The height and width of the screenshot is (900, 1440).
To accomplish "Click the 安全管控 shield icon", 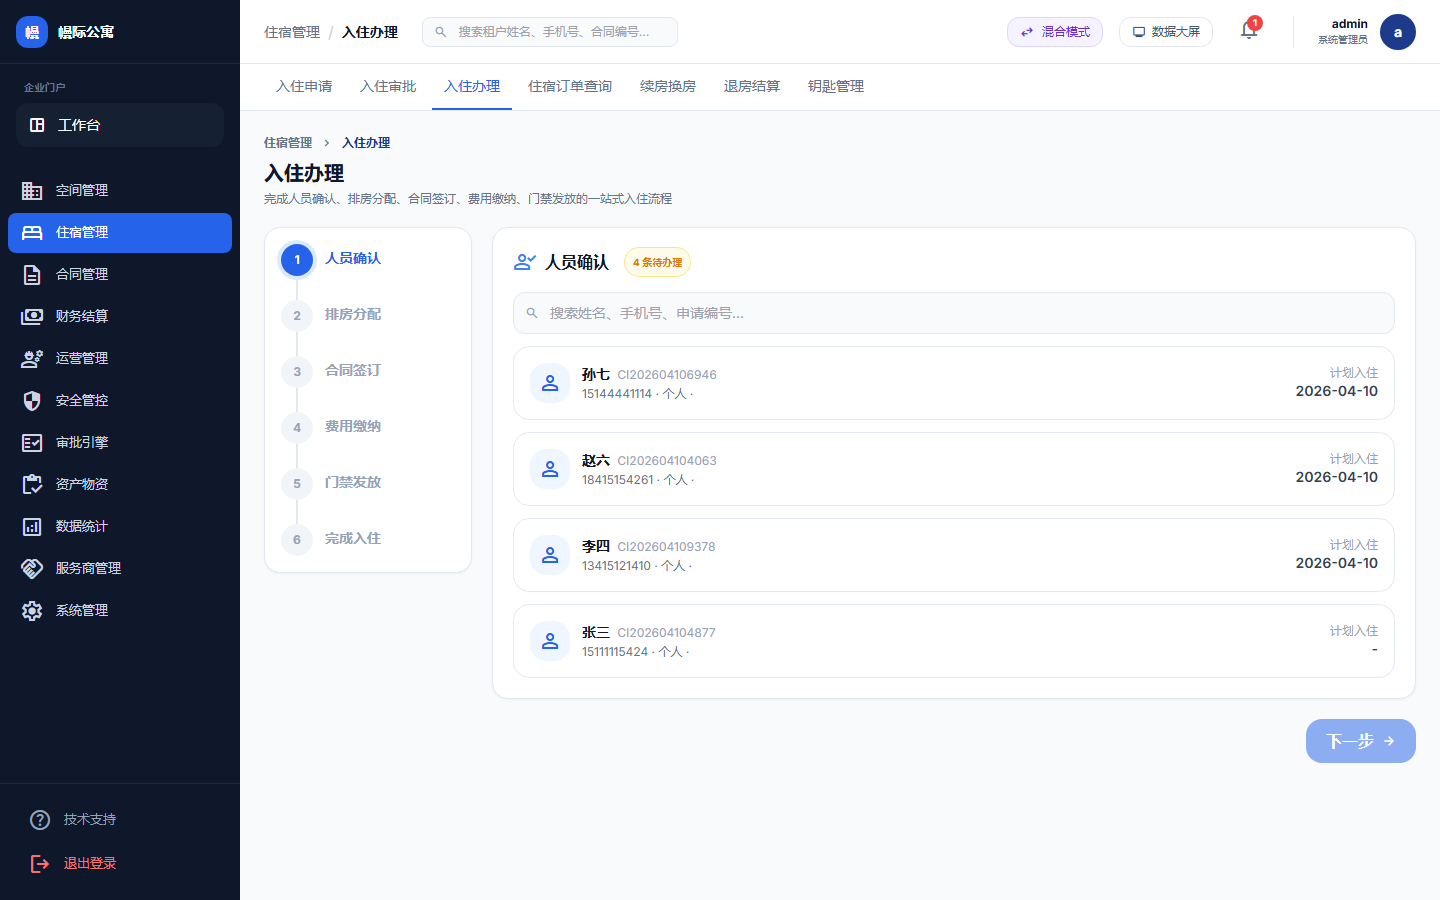I will pos(39,400).
